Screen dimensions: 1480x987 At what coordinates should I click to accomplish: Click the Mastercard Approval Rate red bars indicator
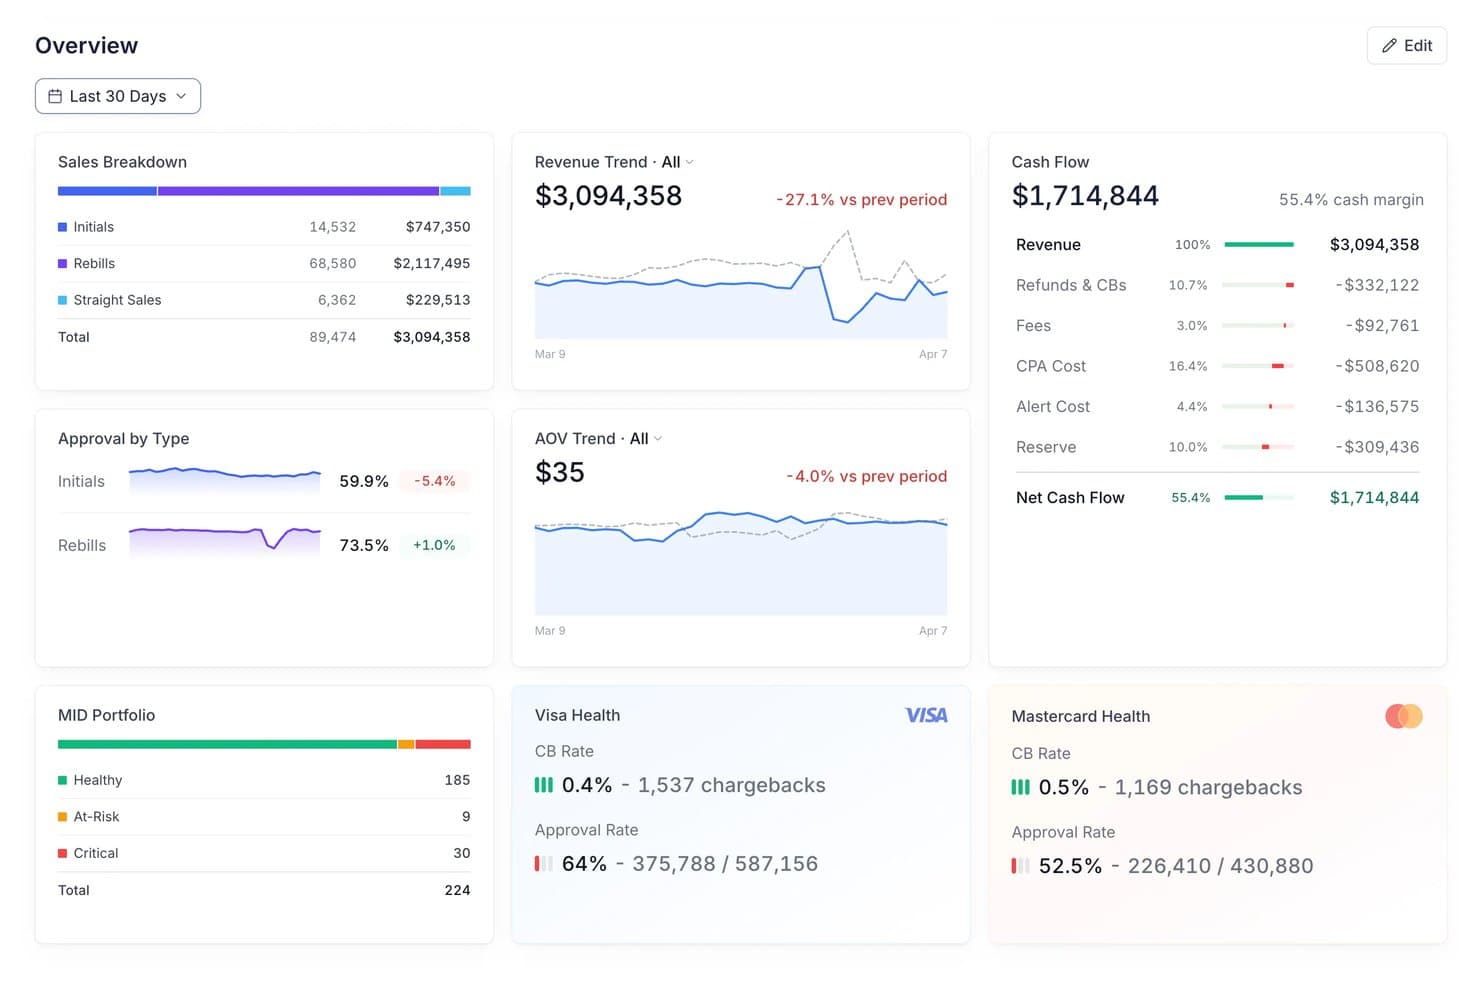pyautogui.click(x=1020, y=866)
